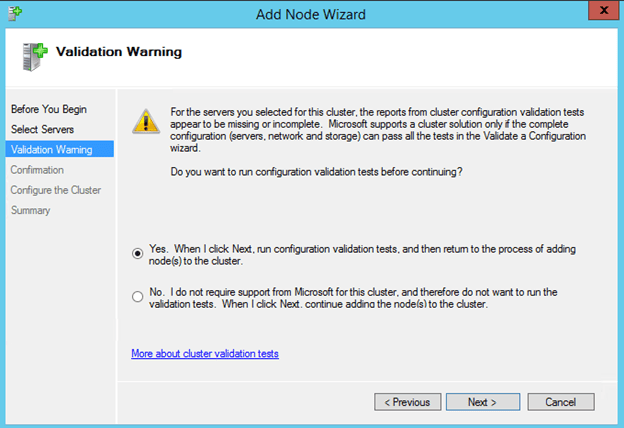Click the server icon beside the page heading
Image resolution: width=624 pixels, height=428 pixels.
click(x=30, y=55)
